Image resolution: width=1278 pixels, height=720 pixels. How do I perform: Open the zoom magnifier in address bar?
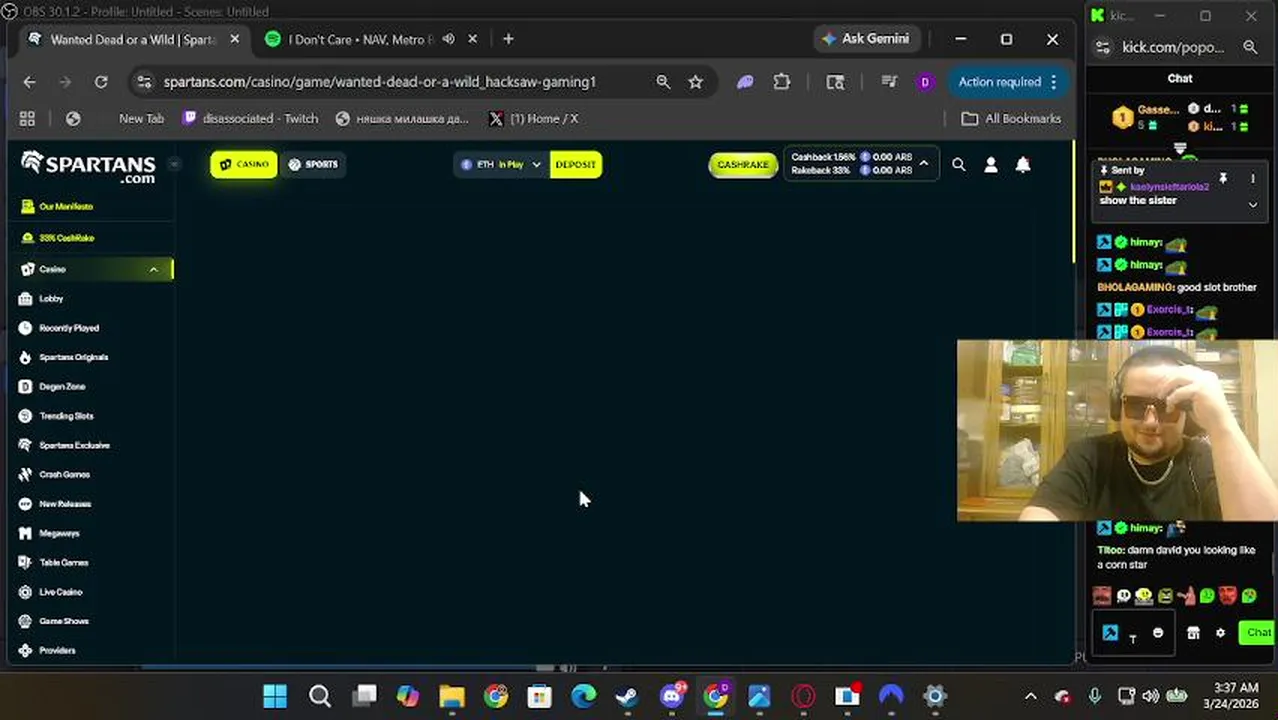click(663, 82)
